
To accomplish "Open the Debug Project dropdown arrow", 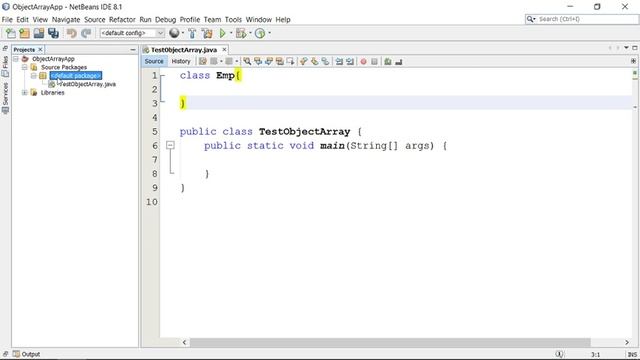I will point(250,33).
